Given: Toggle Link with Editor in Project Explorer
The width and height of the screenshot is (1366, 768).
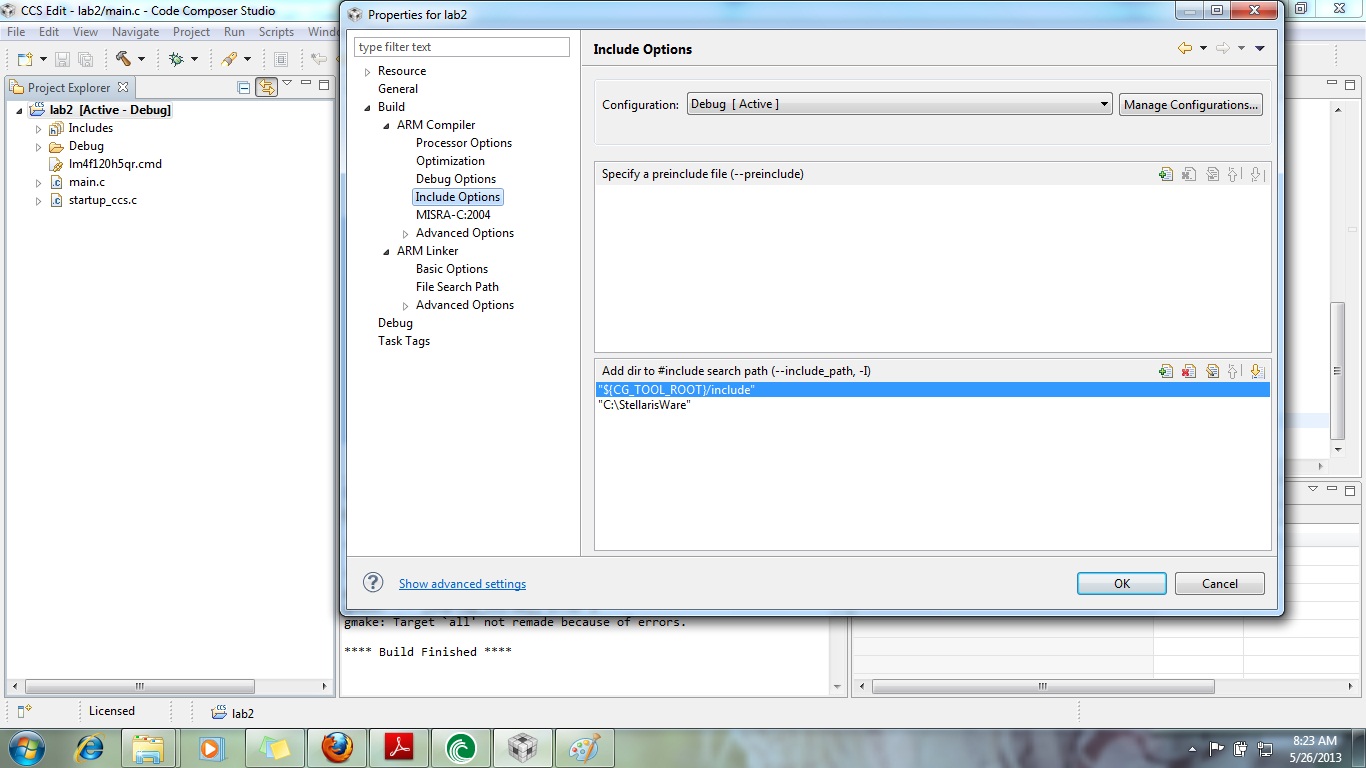Looking at the screenshot, I should pos(266,88).
